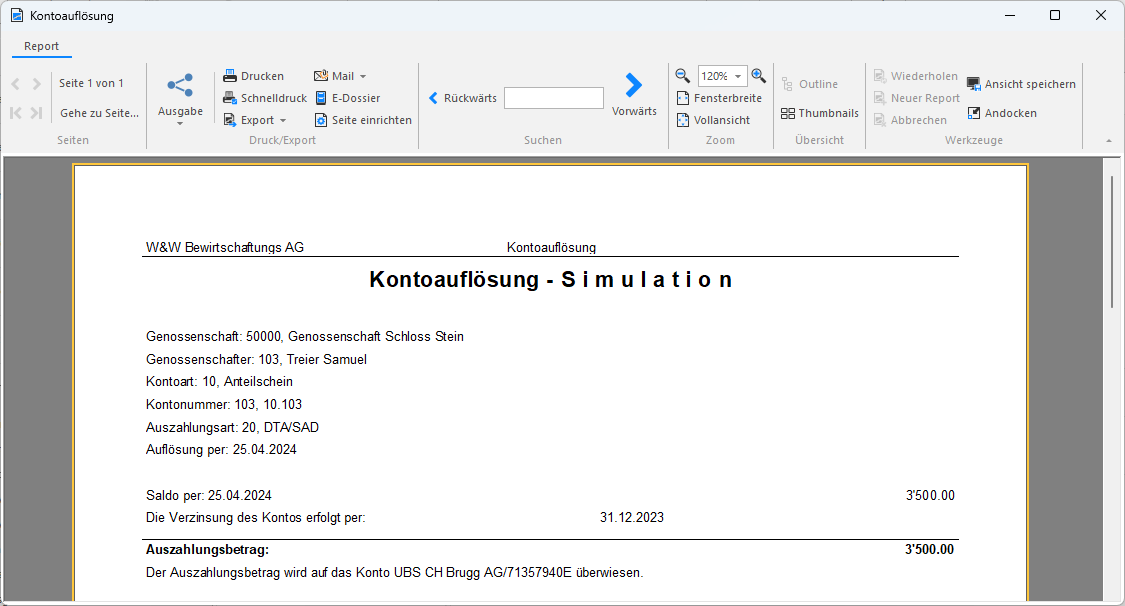Viewport: 1125px width, 606px height.
Task: Maximize the Kontoauflösung window
Action: [x=1055, y=15]
